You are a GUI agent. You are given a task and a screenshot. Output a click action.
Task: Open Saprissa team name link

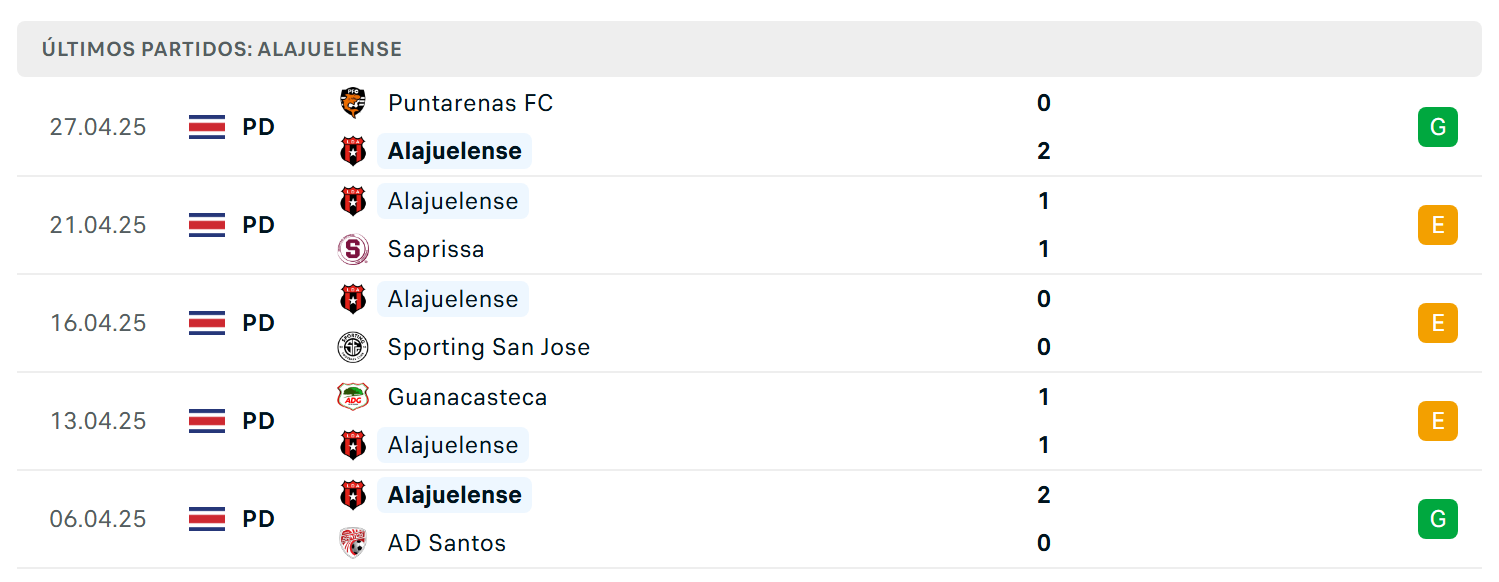click(436, 249)
